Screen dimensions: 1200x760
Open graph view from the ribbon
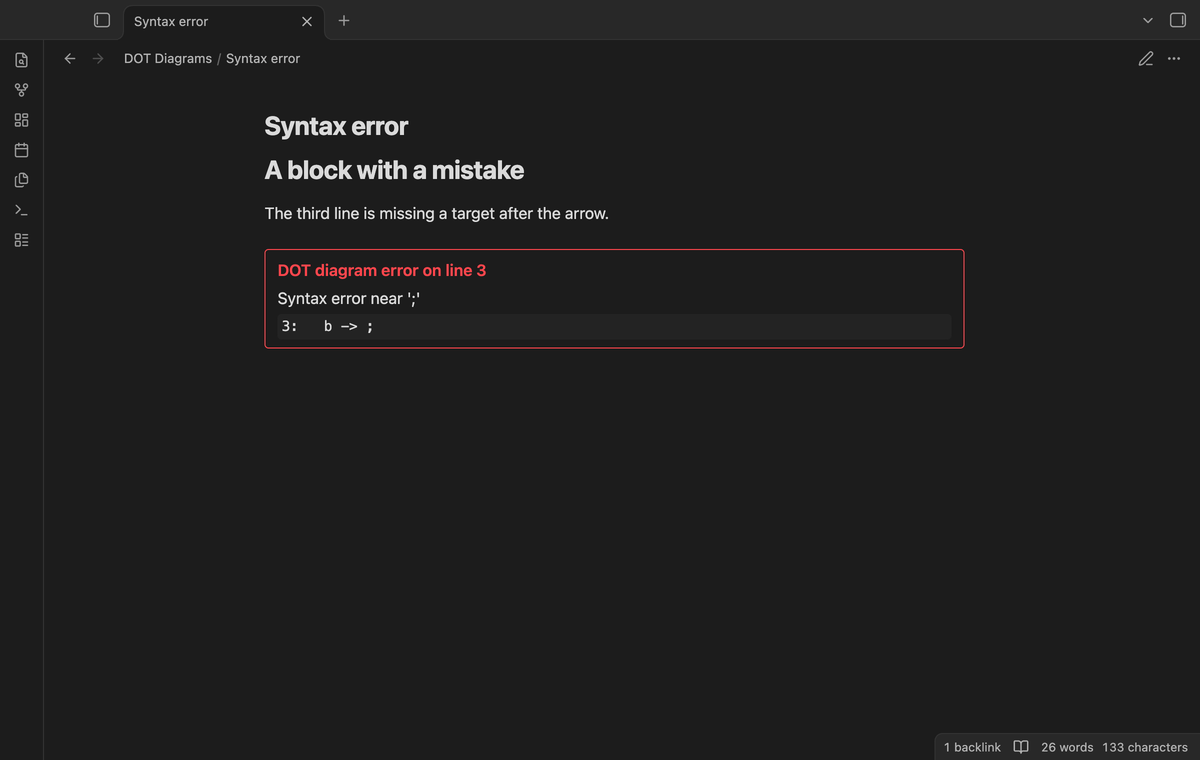click(22, 91)
